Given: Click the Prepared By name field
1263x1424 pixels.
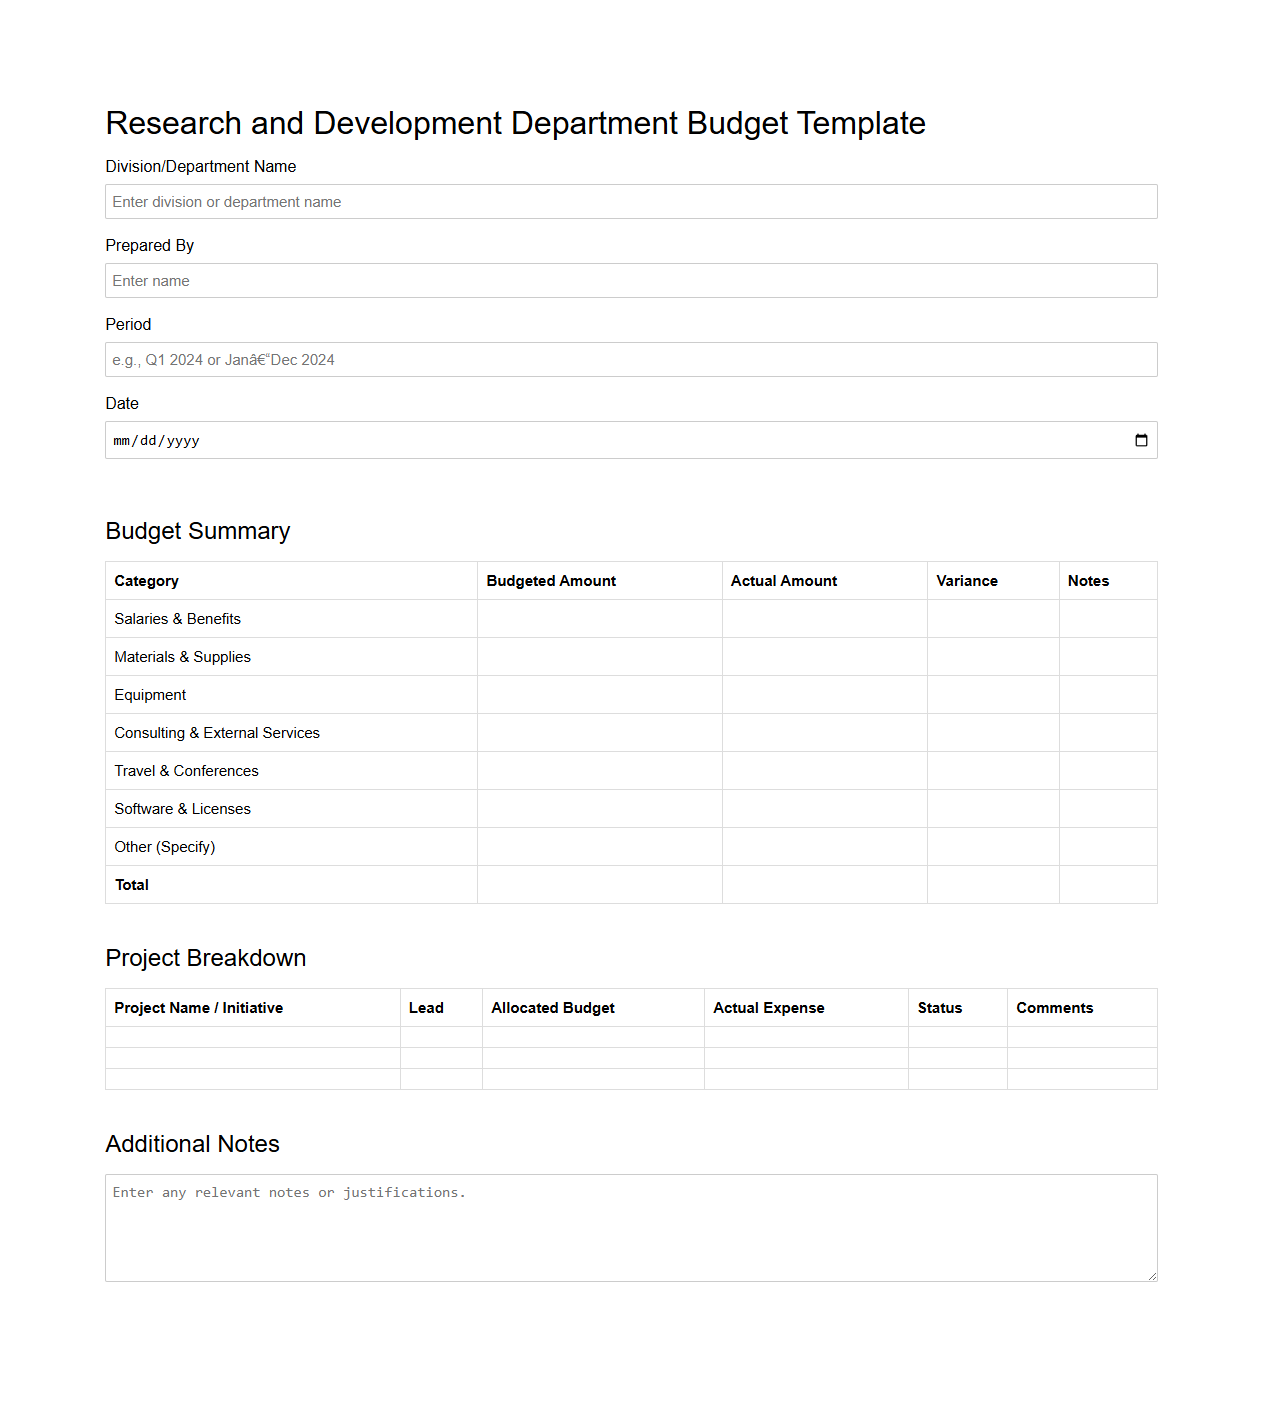Looking at the screenshot, I should (631, 280).
